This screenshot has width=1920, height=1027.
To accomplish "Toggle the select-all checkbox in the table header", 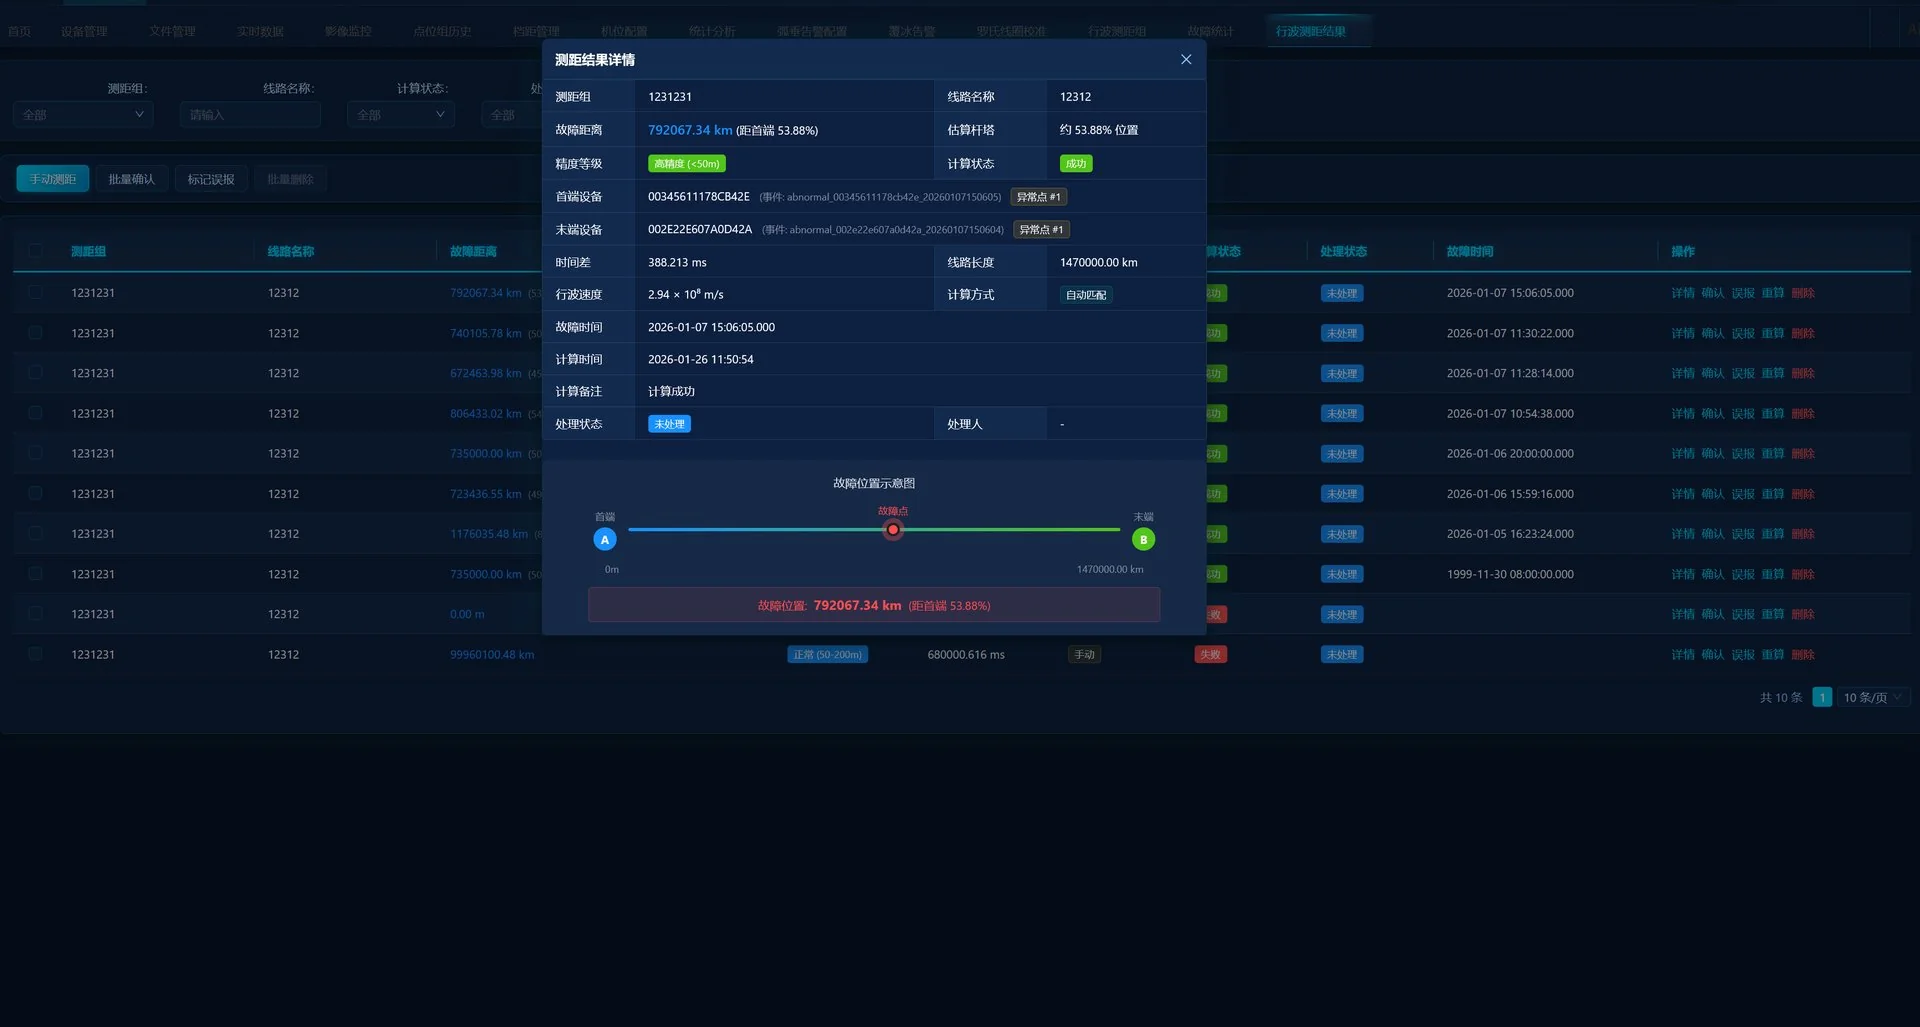I will (36, 251).
